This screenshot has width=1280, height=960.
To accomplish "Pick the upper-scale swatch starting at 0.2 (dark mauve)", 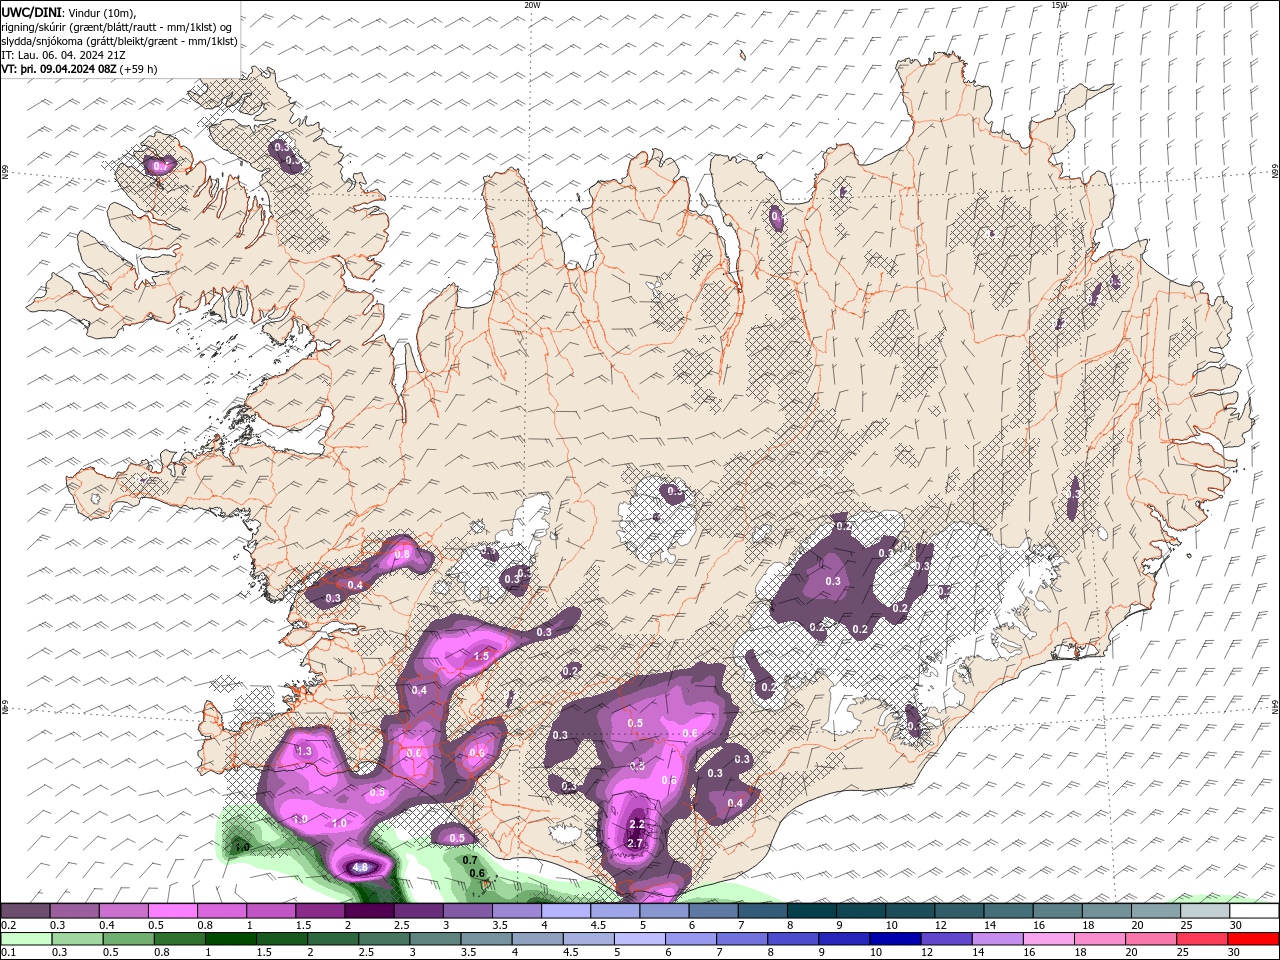I will click(x=25, y=911).
